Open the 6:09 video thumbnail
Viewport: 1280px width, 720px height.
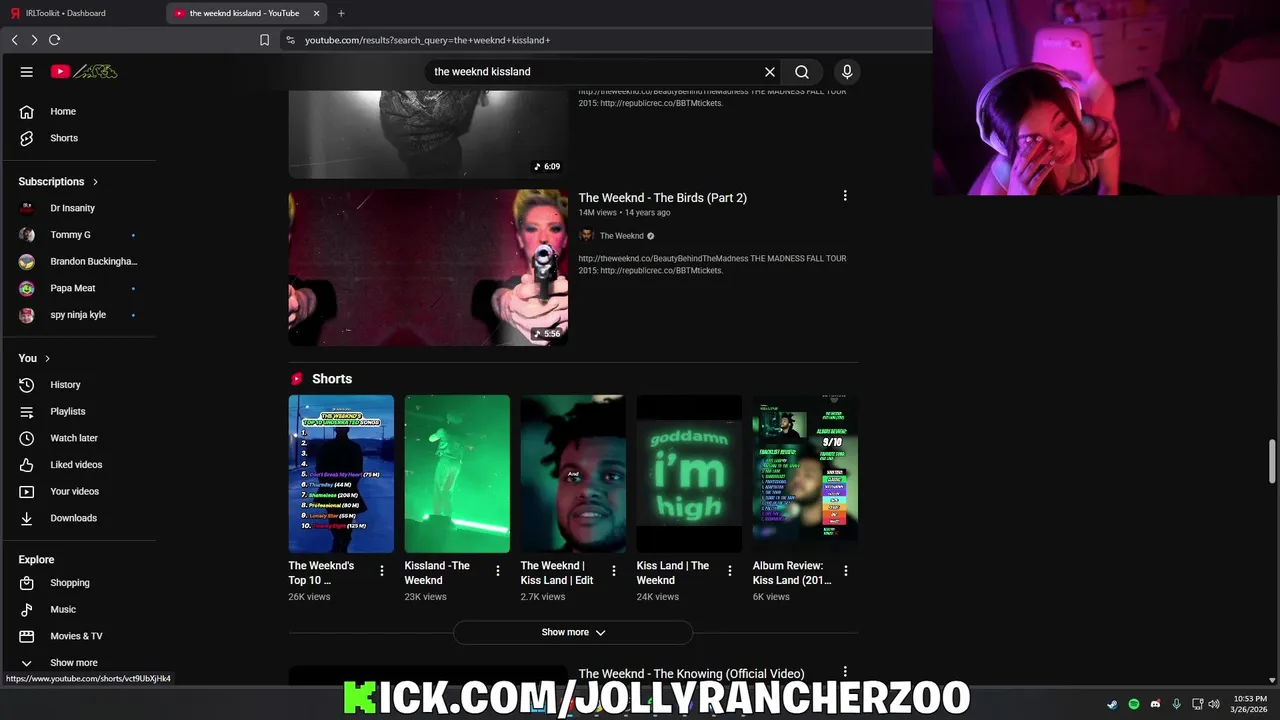pyautogui.click(x=428, y=134)
